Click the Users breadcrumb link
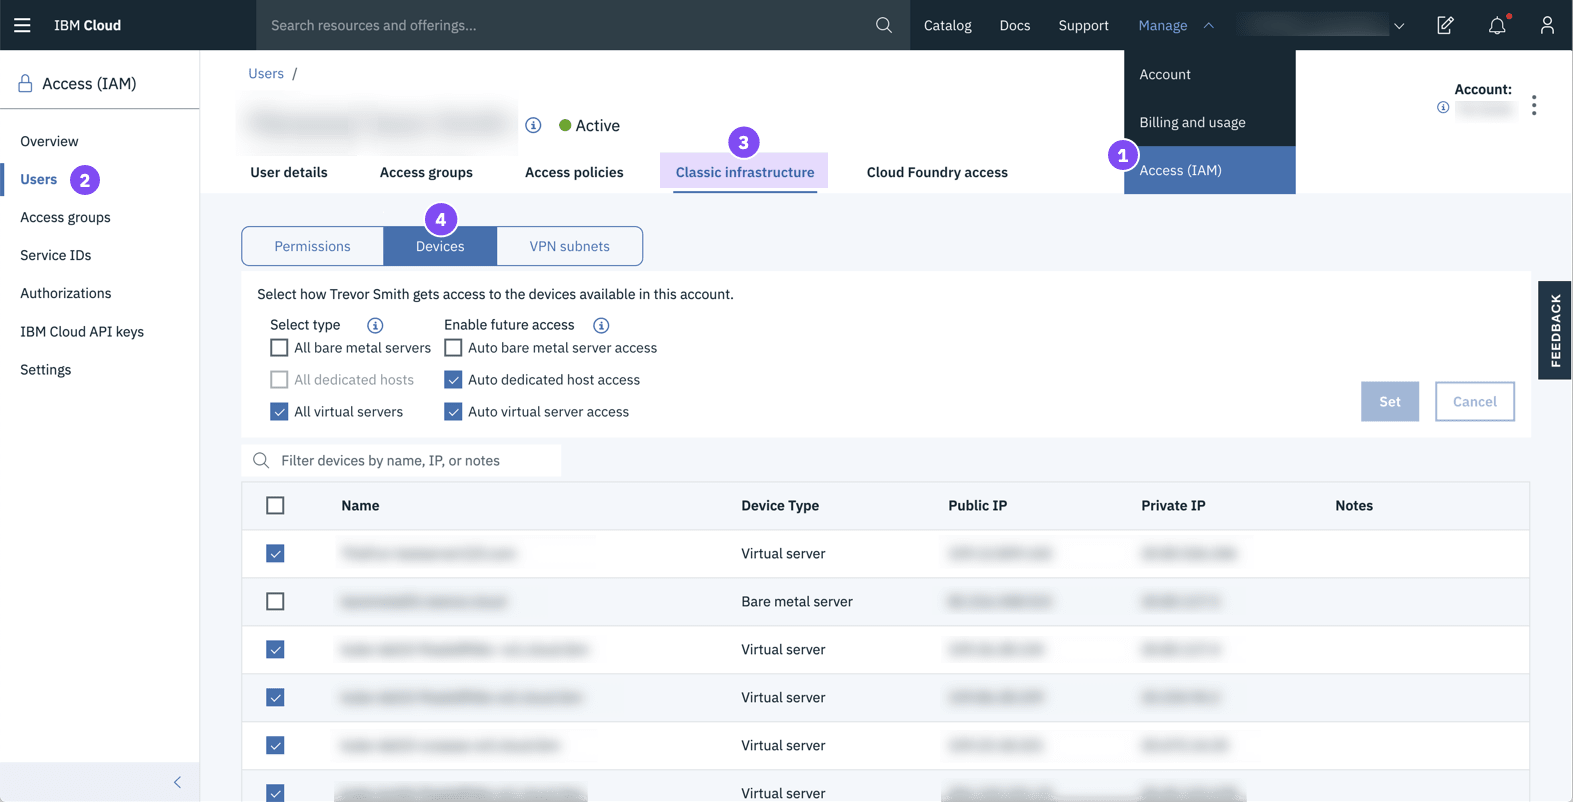 pyautogui.click(x=266, y=73)
